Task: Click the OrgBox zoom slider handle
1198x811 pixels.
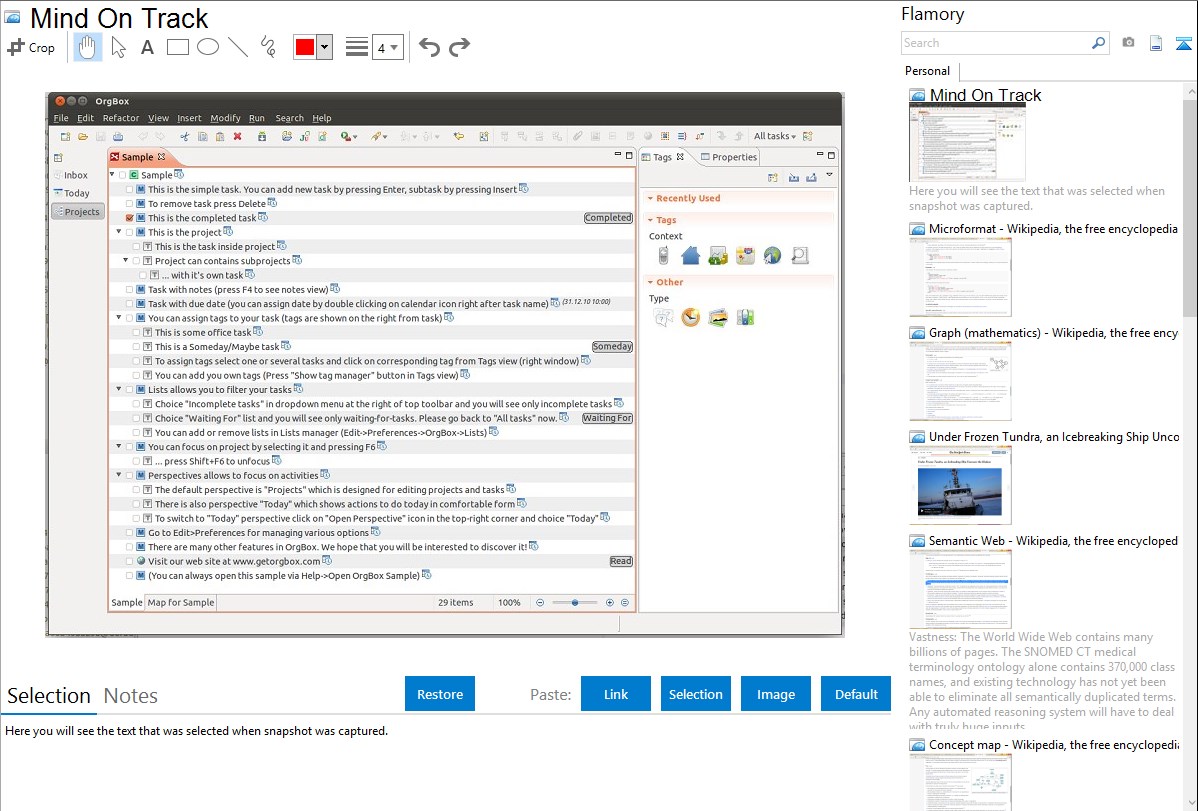Action: point(575,602)
